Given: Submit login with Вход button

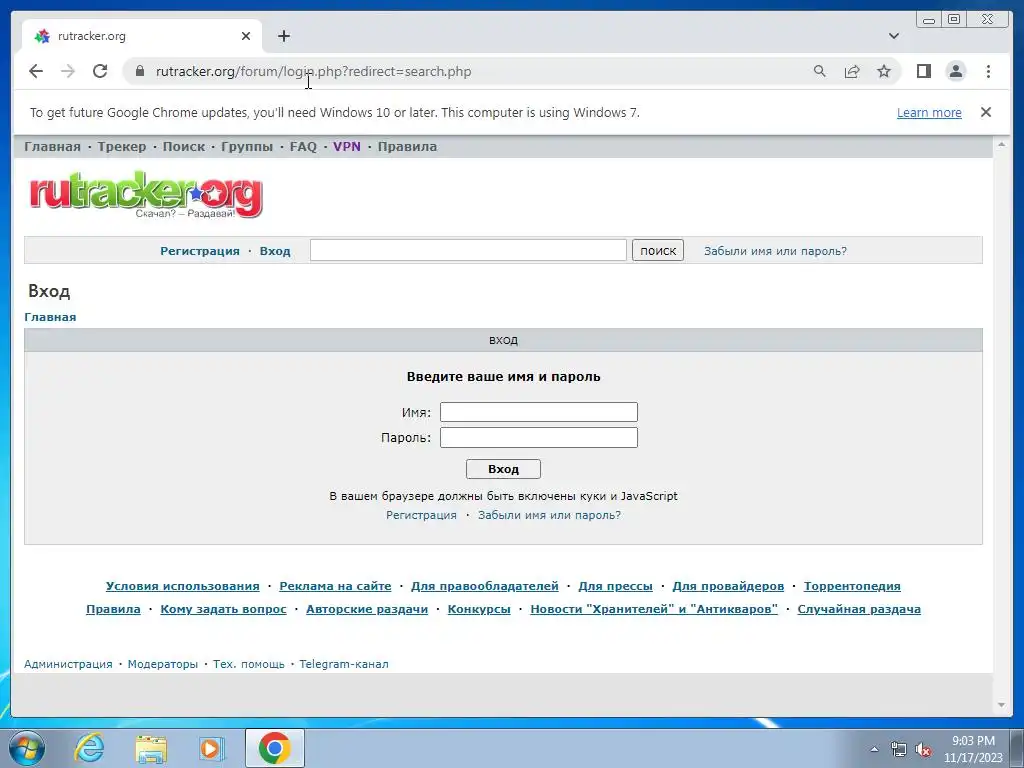Looking at the screenshot, I should click(x=504, y=469).
